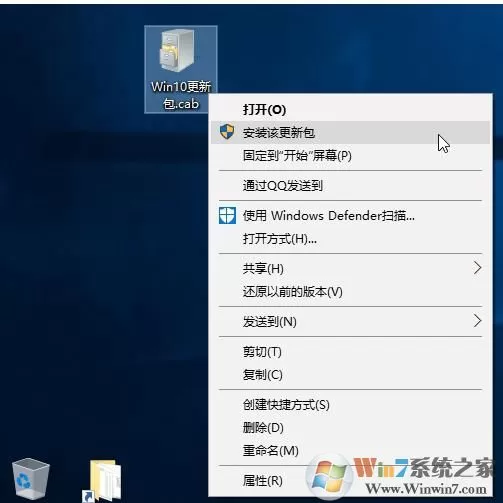Click the shield icon beside 安装该更新包
Screen dimensions: 503x503
click(x=227, y=132)
